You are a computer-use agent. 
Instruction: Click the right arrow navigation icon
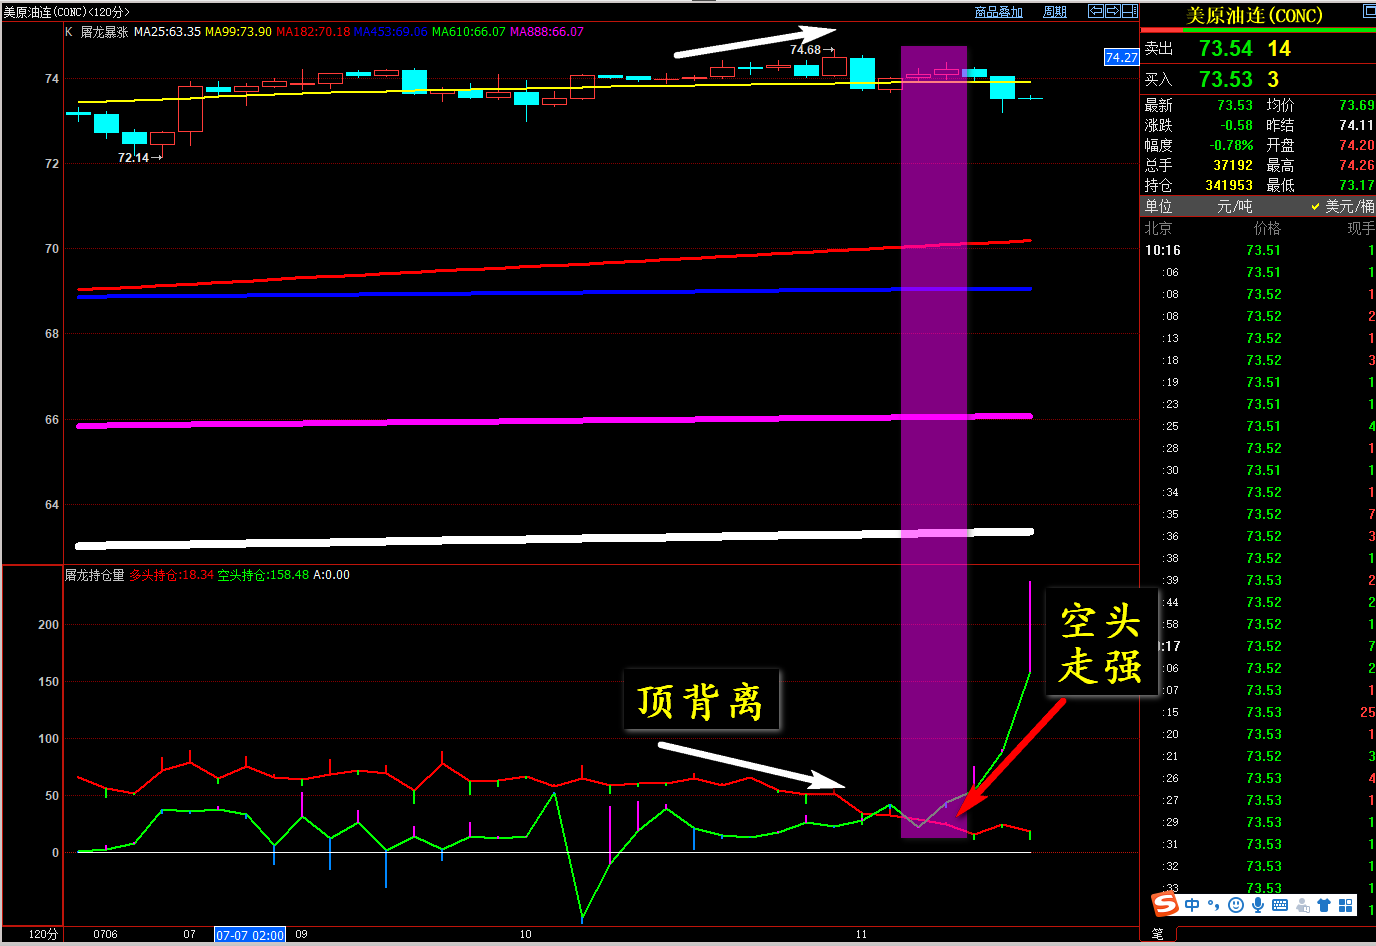click(1112, 11)
